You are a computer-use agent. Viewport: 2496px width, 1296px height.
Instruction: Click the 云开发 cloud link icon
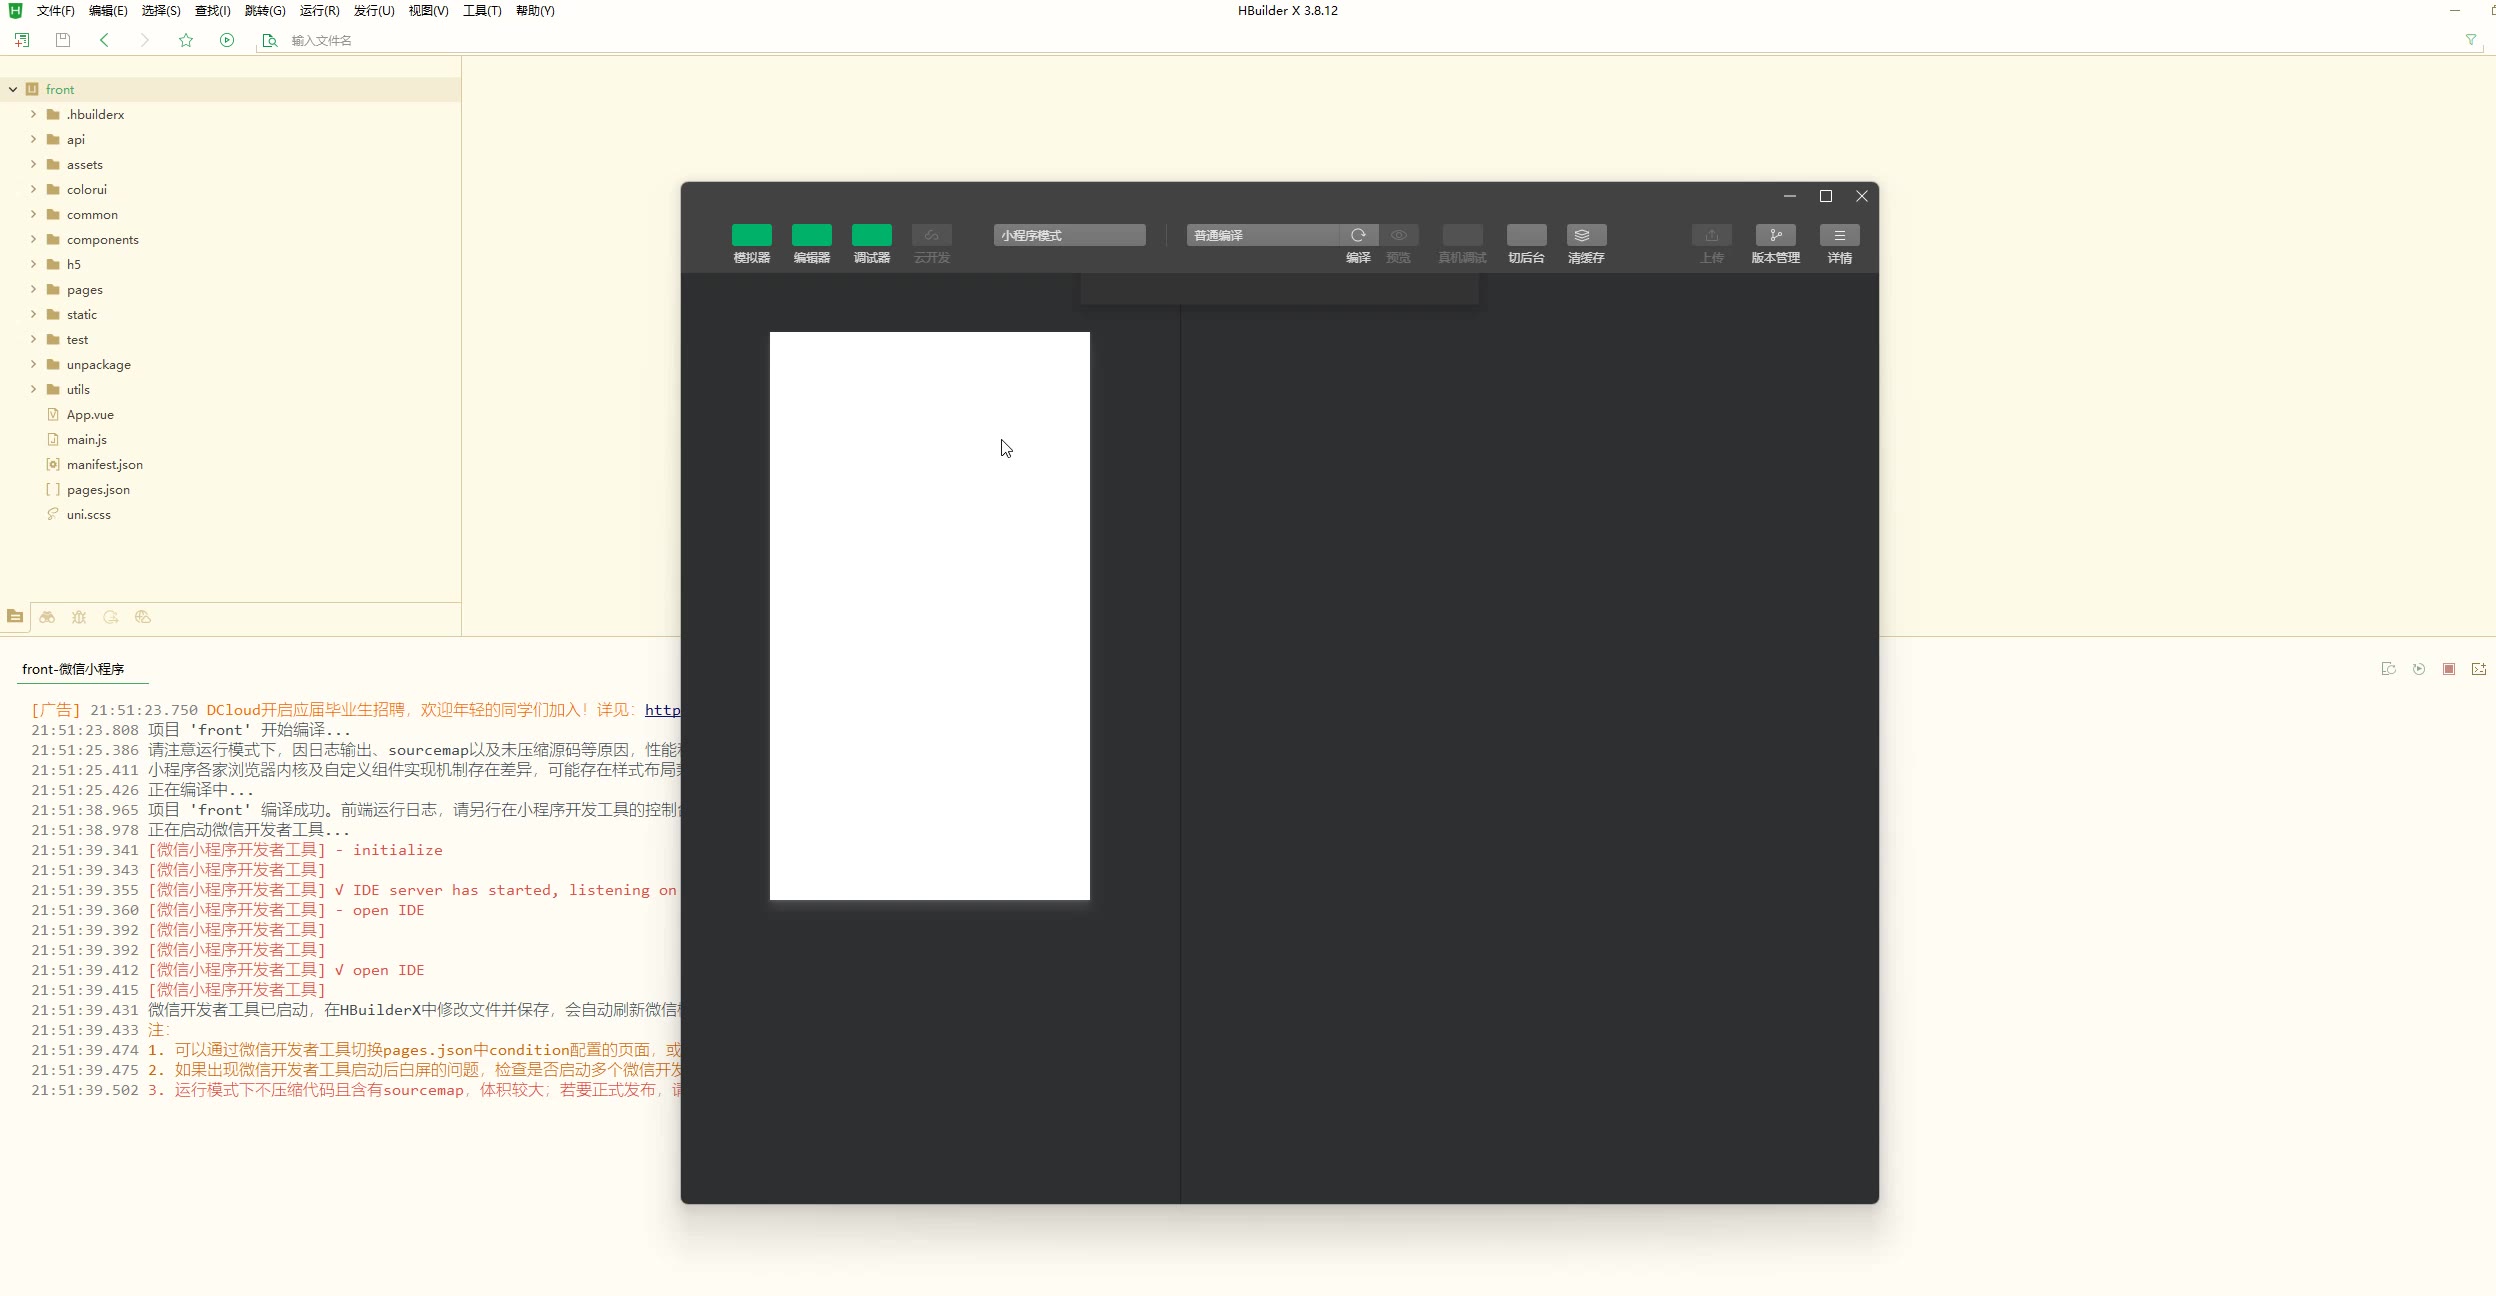click(932, 235)
